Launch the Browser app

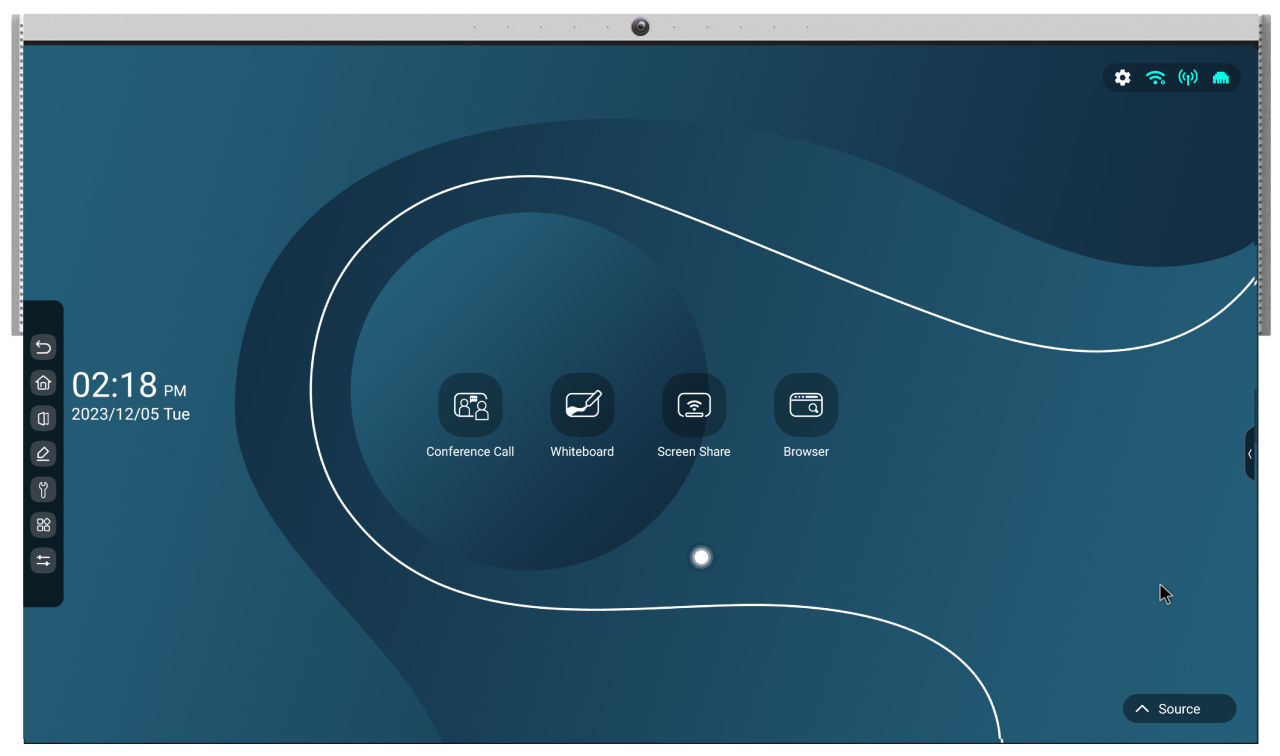click(x=806, y=405)
